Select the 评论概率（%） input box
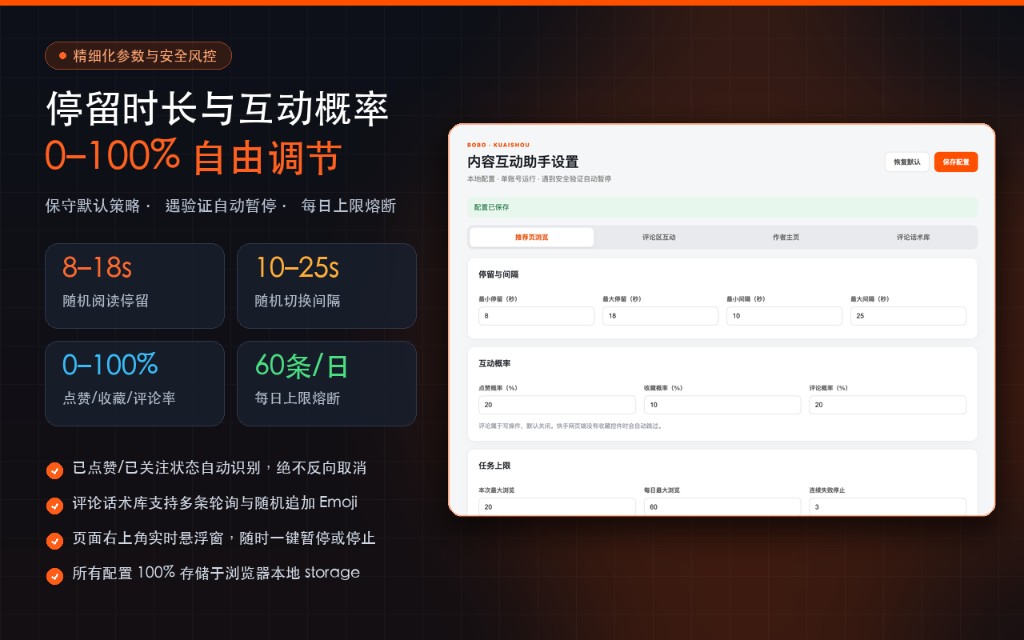1024x640 pixels. click(x=888, y=405)
